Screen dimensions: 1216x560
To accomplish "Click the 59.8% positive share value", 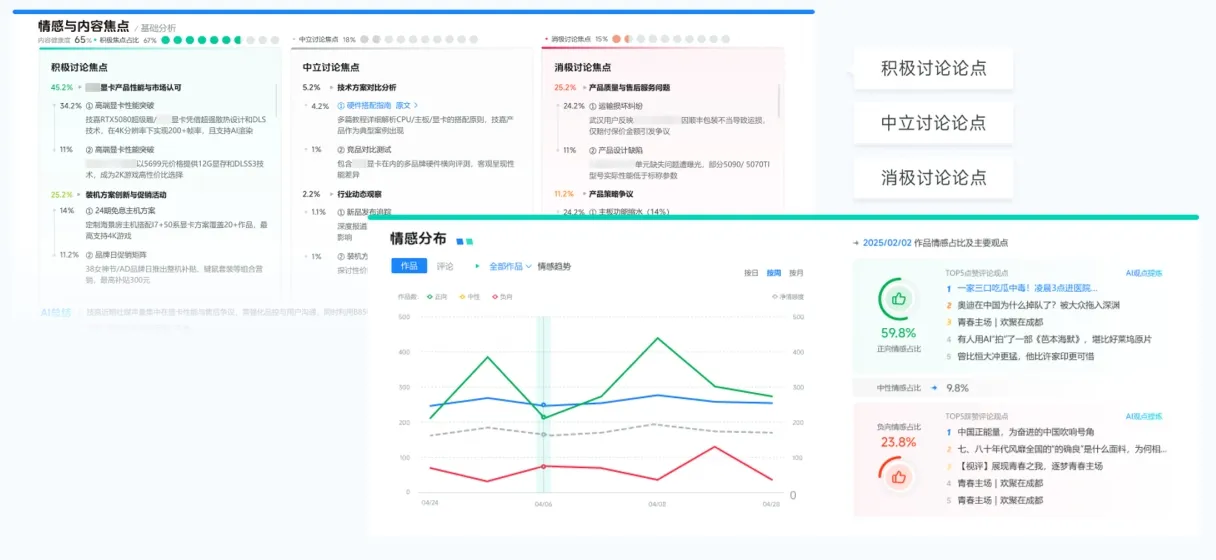I will pos(898,333).
